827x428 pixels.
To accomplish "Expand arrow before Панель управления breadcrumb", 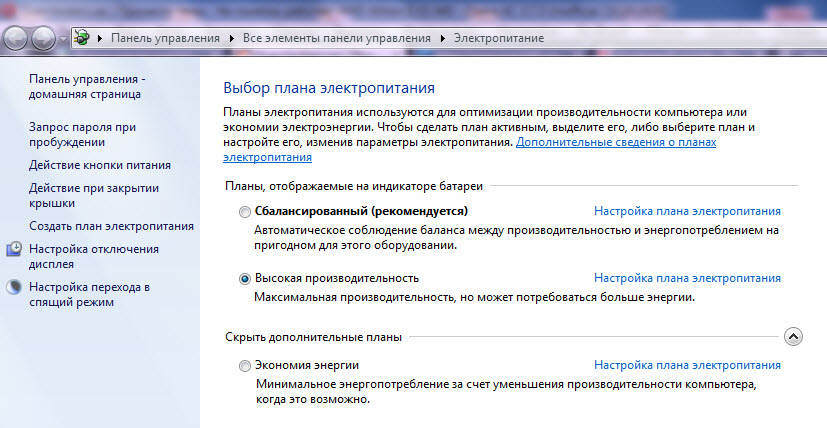I will [x=100, y=39].
